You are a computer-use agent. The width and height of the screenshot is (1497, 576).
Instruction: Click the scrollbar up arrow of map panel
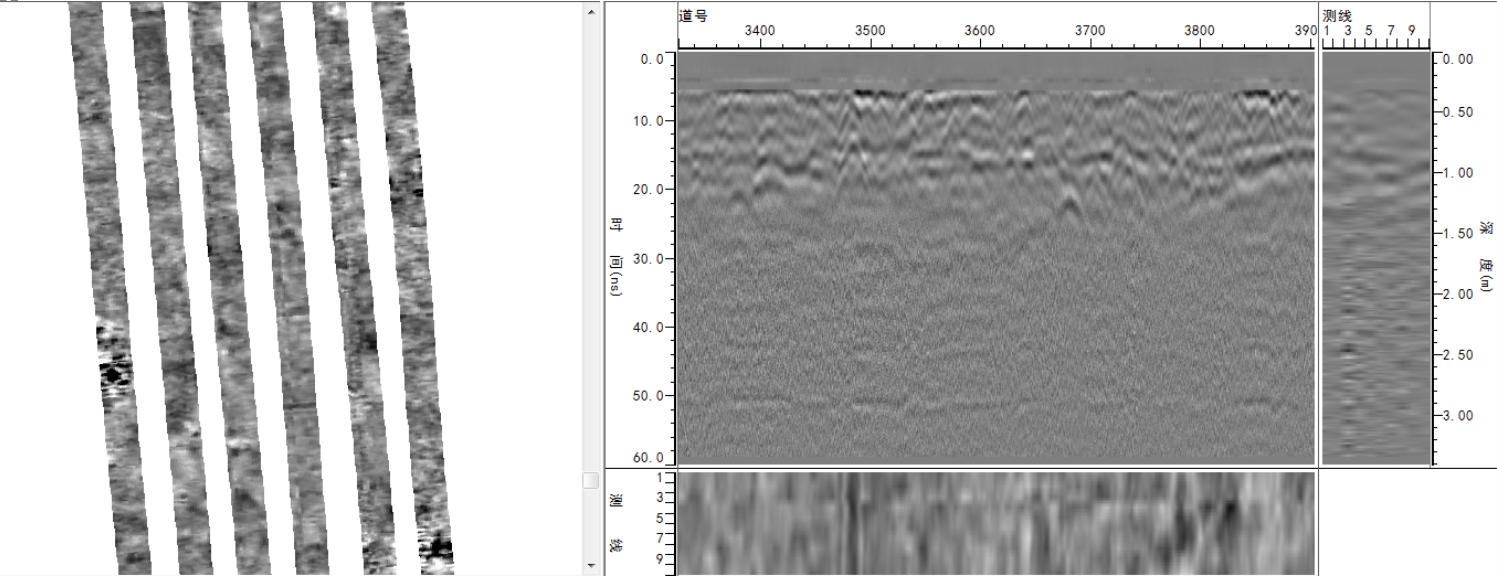click(590, 12)
